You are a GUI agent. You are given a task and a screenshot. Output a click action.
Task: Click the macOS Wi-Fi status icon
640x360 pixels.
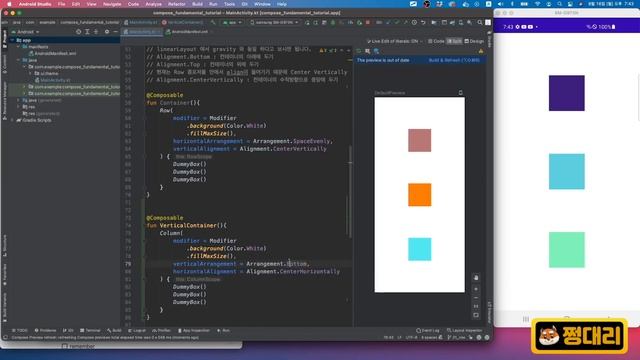tap(538, 4)
